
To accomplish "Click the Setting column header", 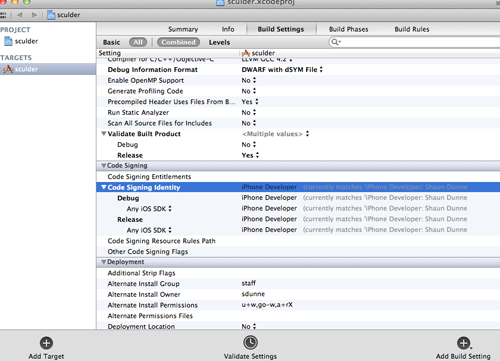I will (x=110, y=53).
